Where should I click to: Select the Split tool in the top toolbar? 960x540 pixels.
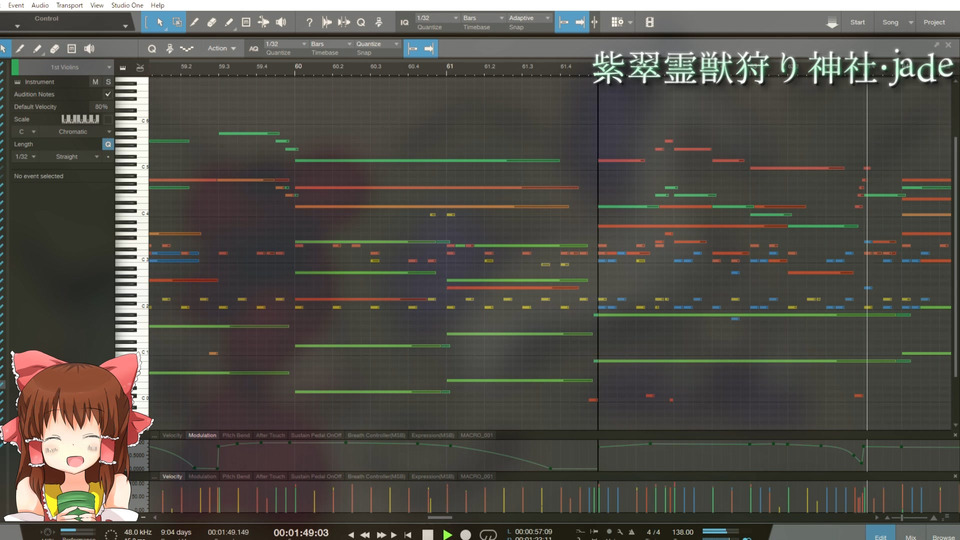pos(195,23)
